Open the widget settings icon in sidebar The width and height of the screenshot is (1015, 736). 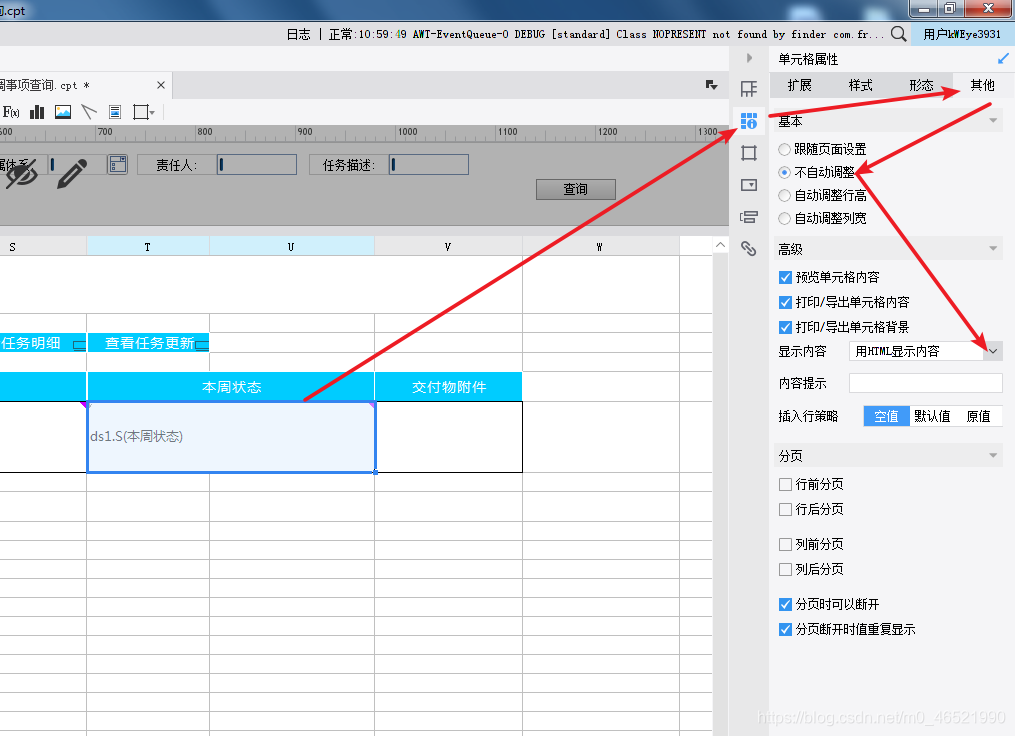coord(749,185)
